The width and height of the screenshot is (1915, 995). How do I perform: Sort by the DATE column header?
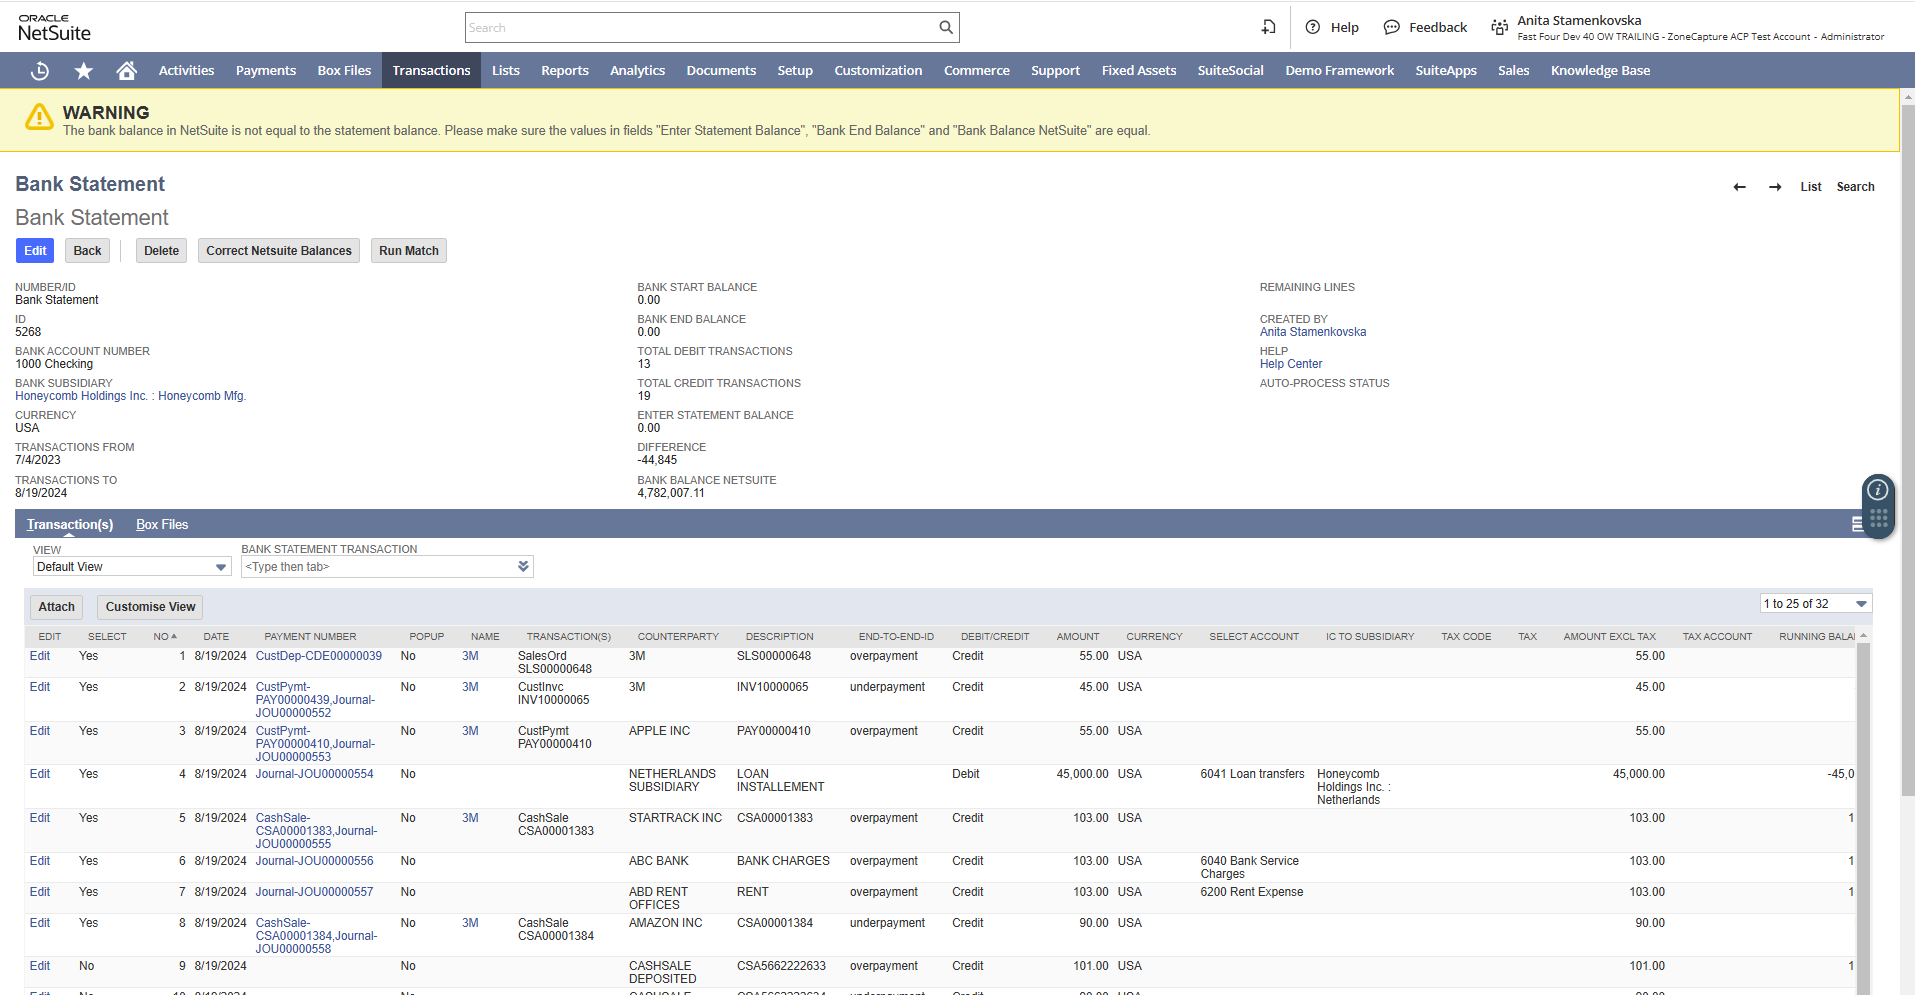(x=216, y=637)
